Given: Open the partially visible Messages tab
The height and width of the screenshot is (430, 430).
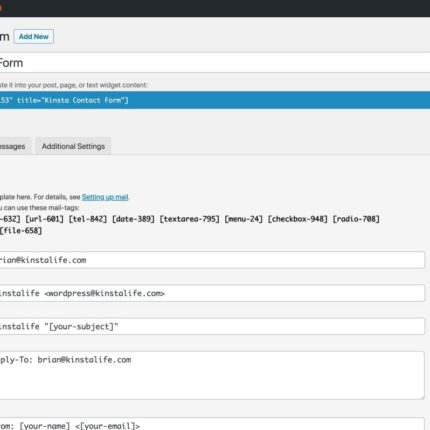Looking at the screenshot, I should [15, 146].
